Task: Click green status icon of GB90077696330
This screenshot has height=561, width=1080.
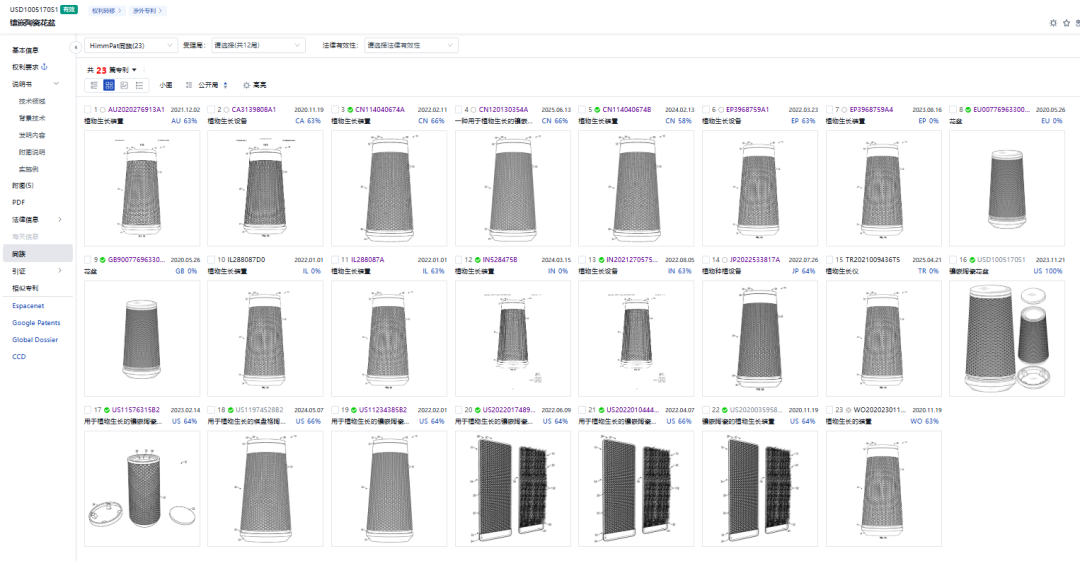Action: pyautogui.click(x=103, y=260)
